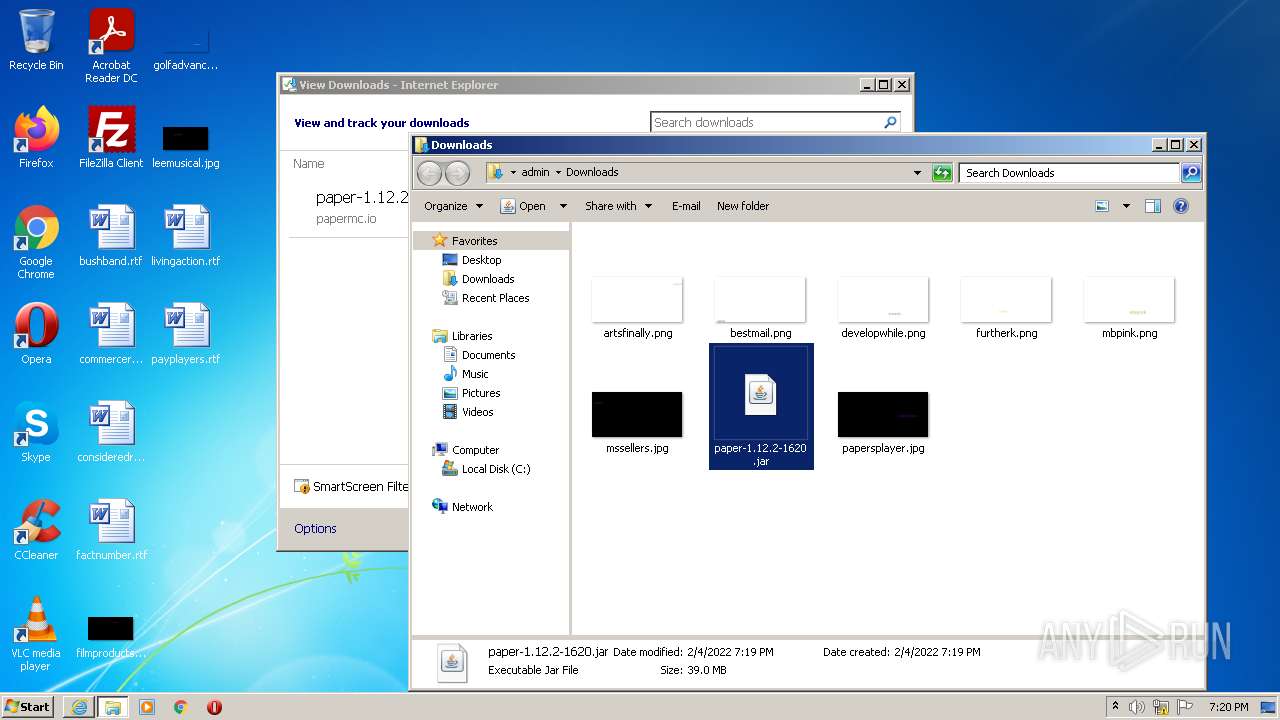
Task: Click the Chrome taskbar icon
Action: click(181, 707)
